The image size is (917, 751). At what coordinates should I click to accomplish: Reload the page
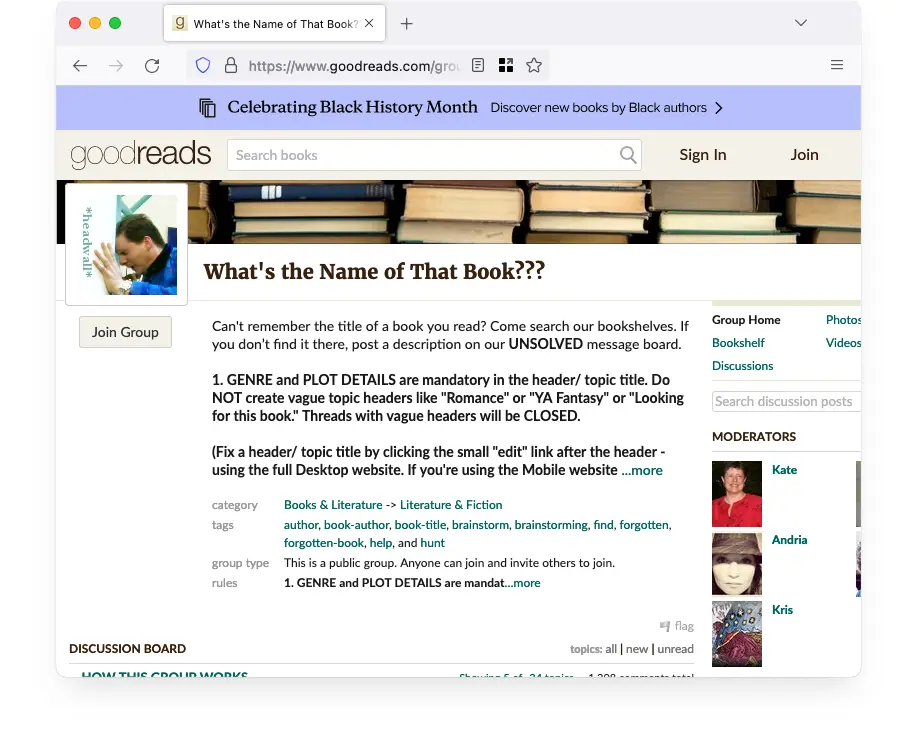152,65
